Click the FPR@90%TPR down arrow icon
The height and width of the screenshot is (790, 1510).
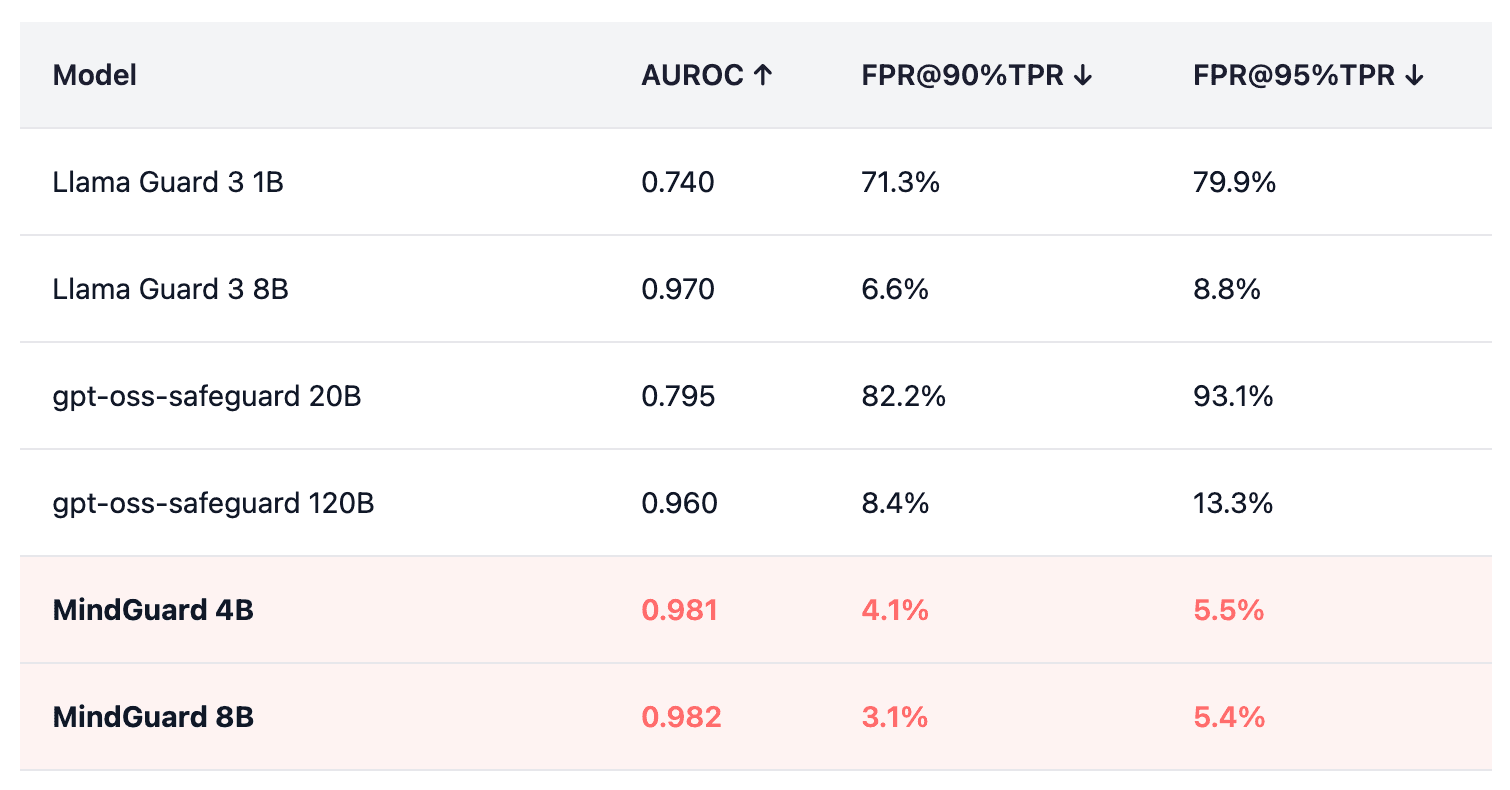1083,75
